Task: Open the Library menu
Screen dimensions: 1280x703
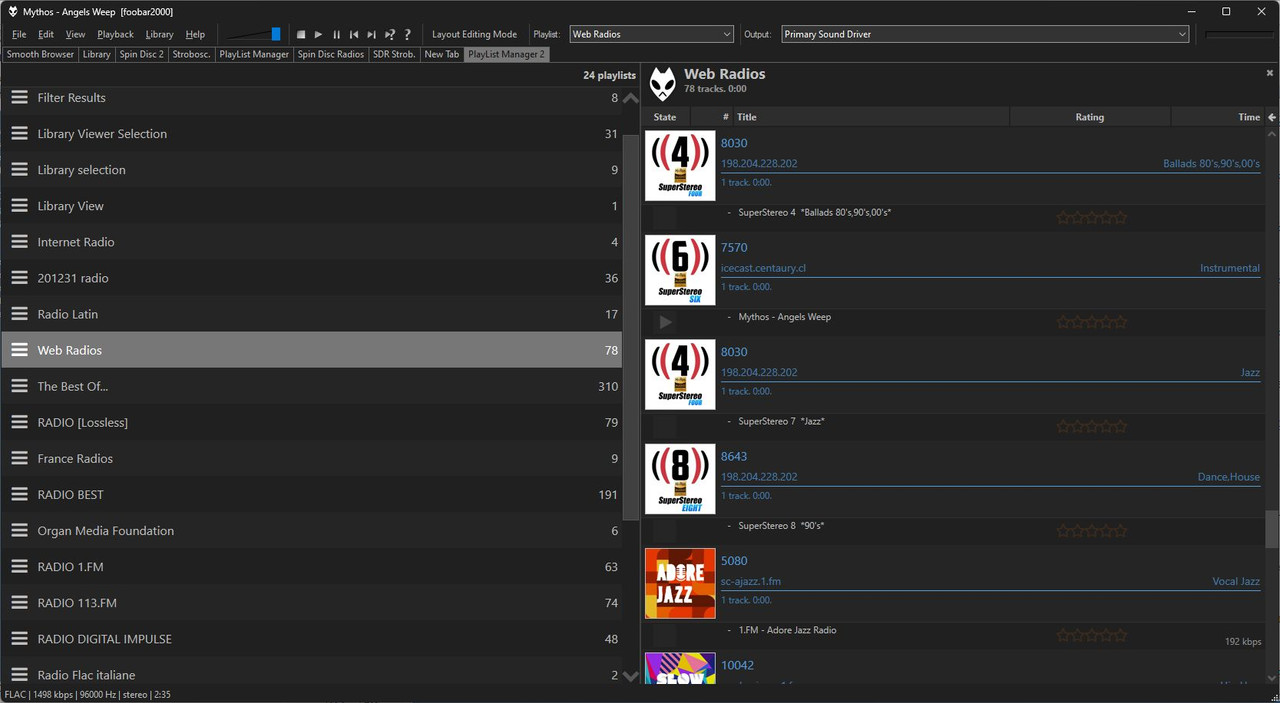Action: coord(159,34)
